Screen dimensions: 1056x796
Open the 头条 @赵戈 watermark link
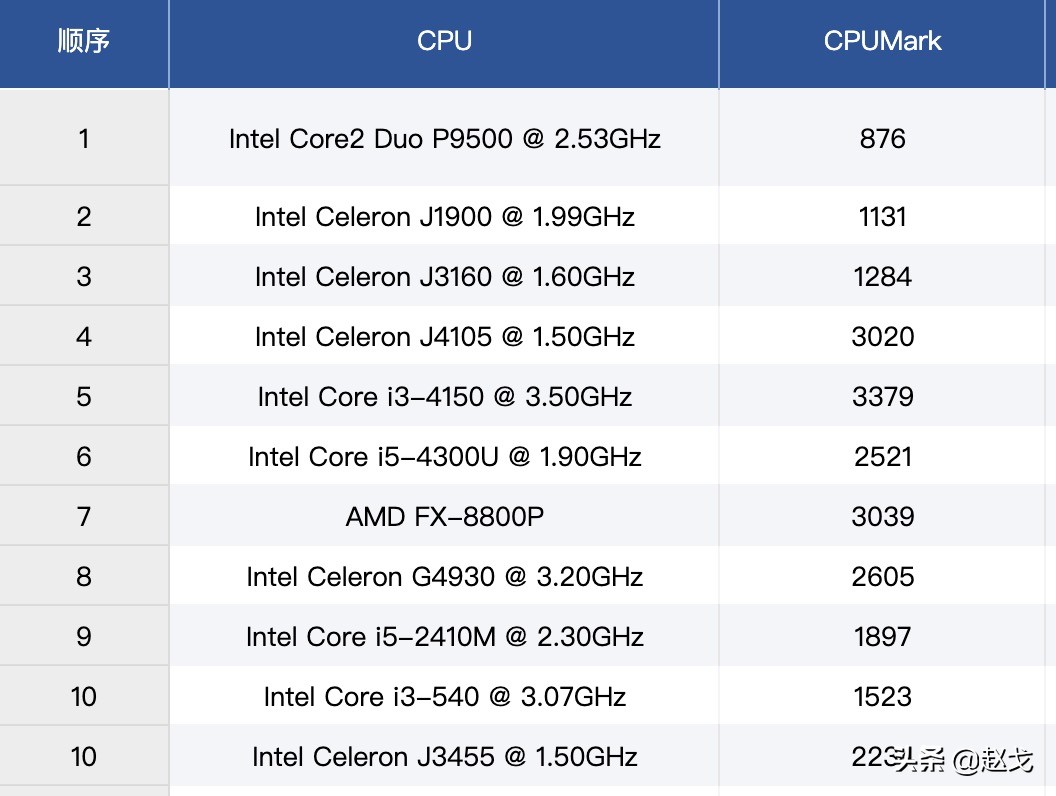tap(963, 761)
